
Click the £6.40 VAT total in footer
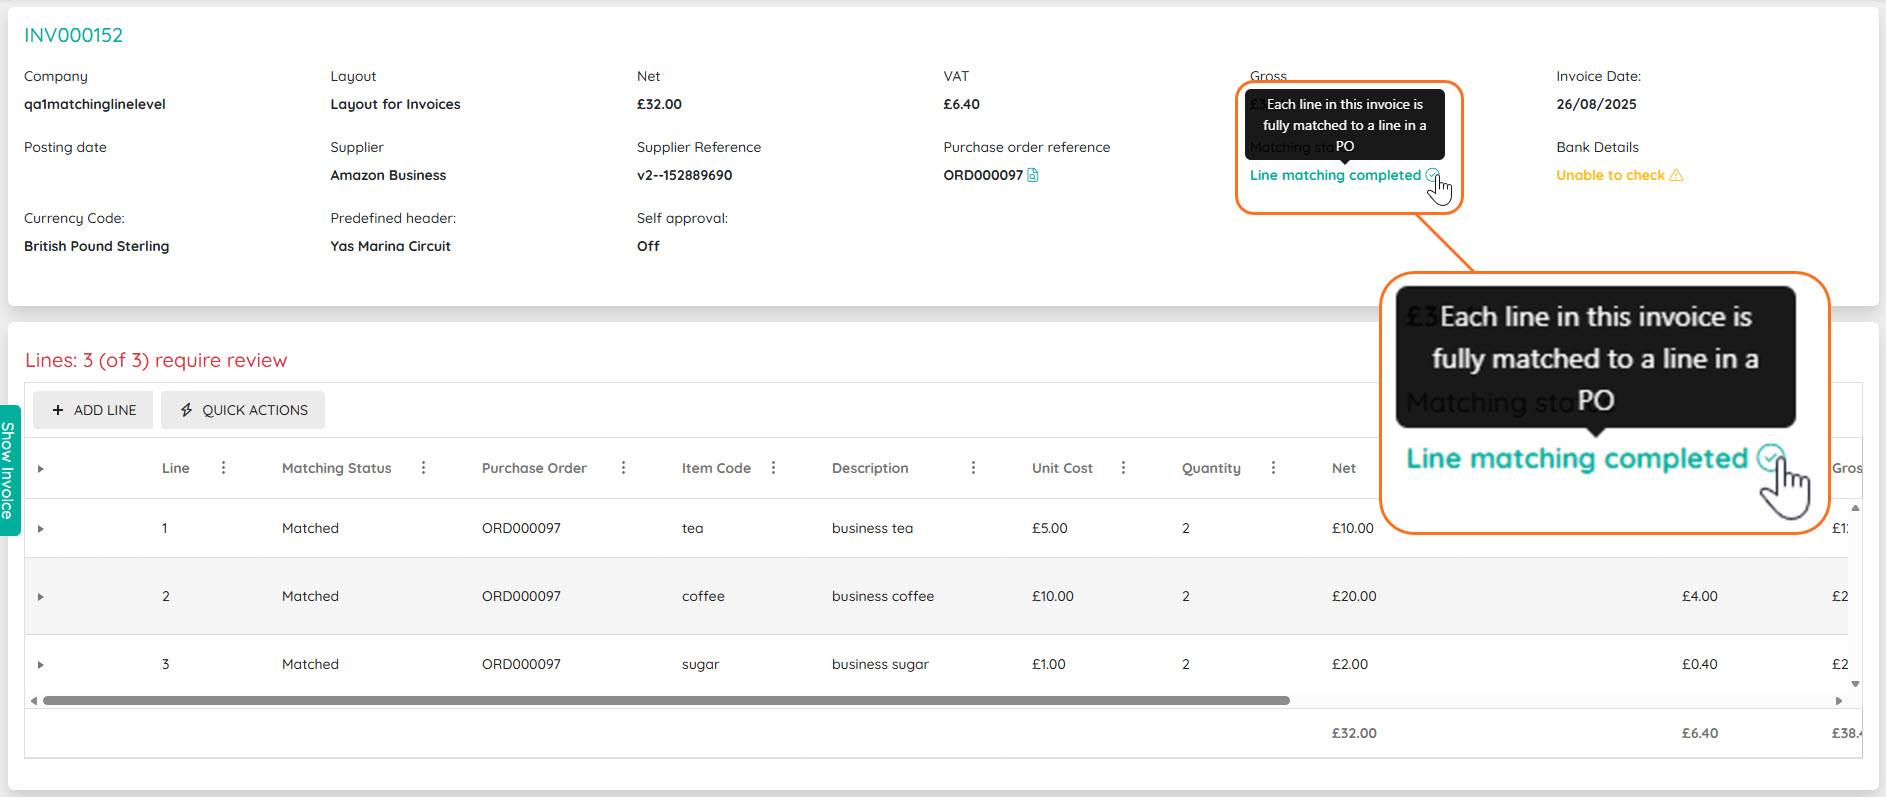pyautogui.click(x=1700, y=733)
